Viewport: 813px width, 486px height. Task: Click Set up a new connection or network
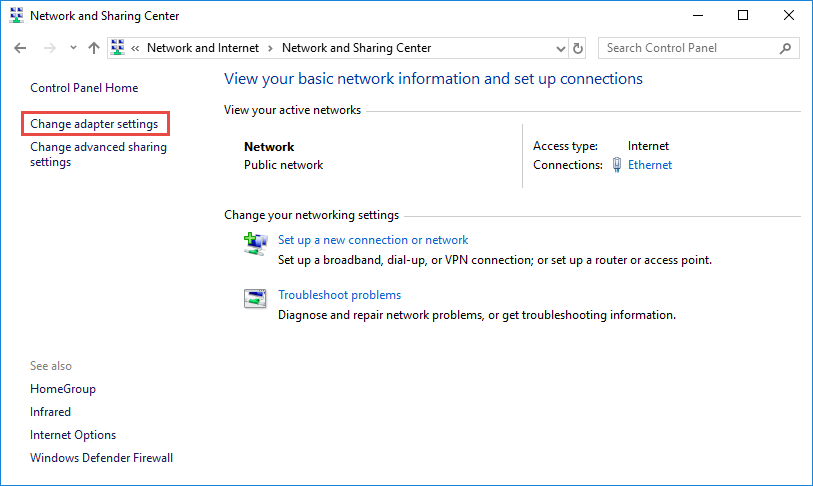[x=373, y=240]
